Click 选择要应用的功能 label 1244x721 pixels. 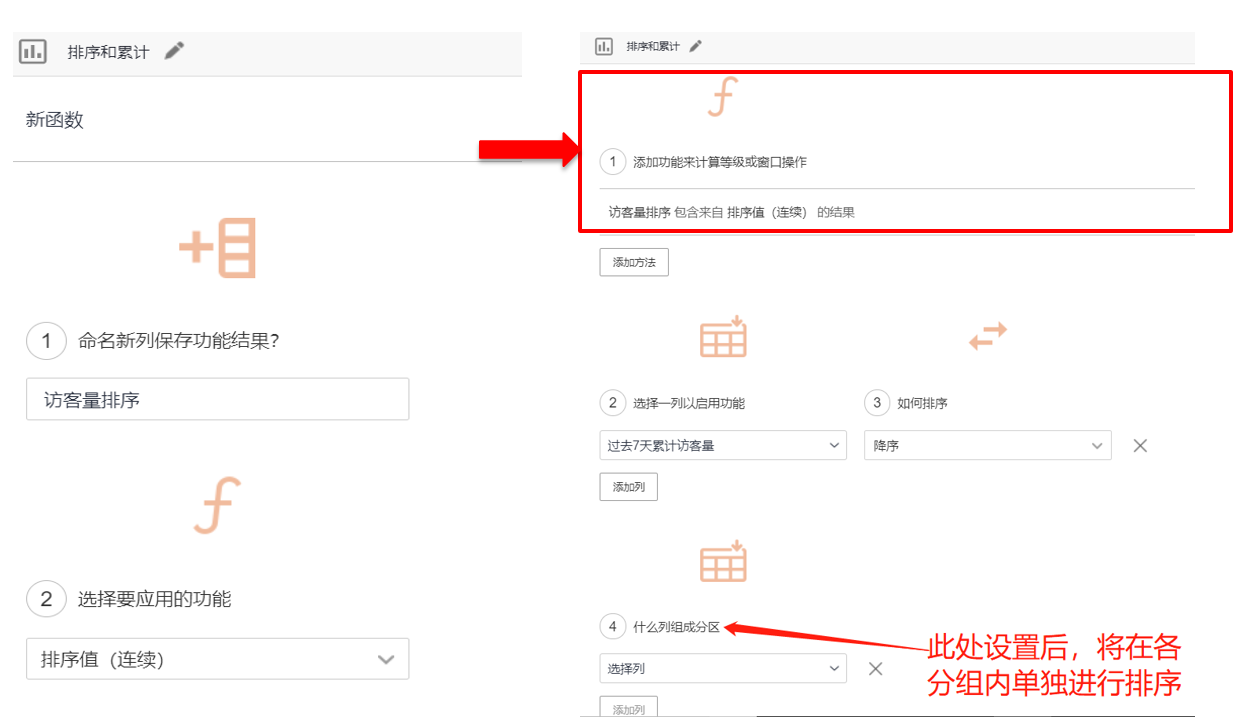(155, 599)
